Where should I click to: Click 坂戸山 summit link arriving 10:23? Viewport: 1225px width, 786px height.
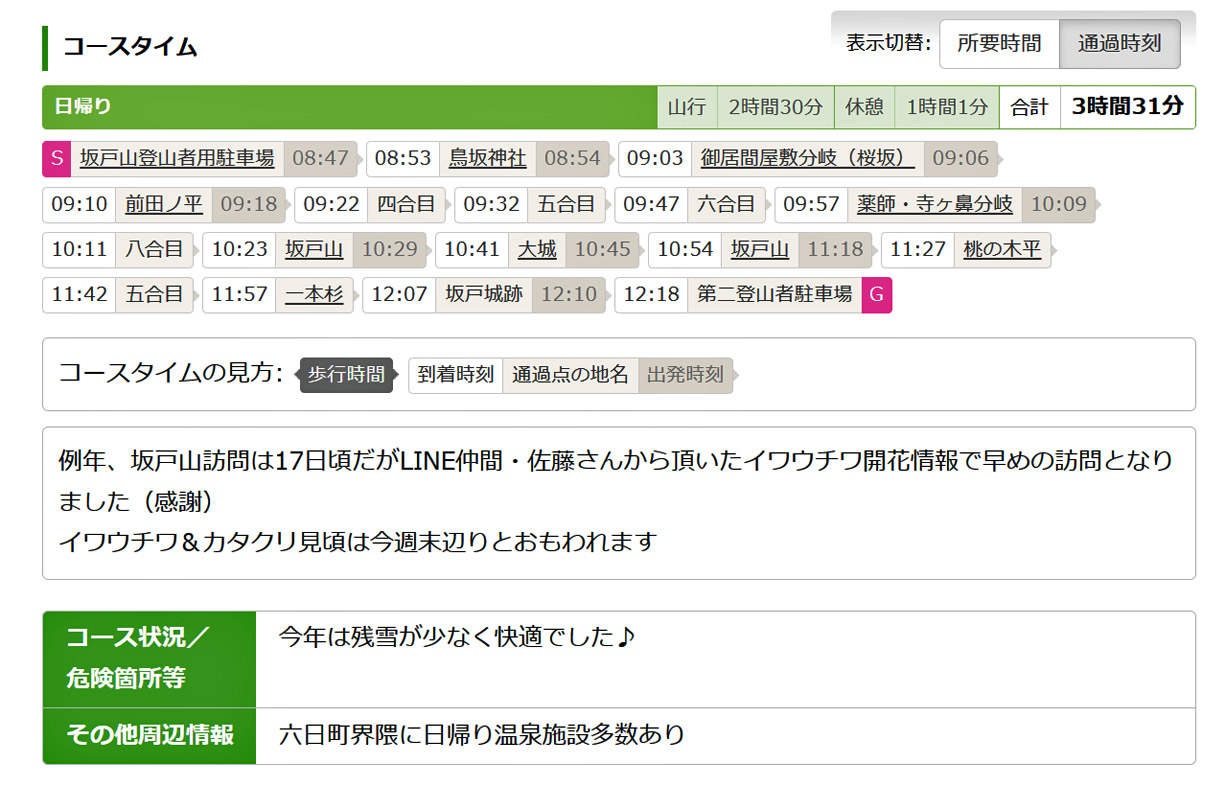(314, 249)
